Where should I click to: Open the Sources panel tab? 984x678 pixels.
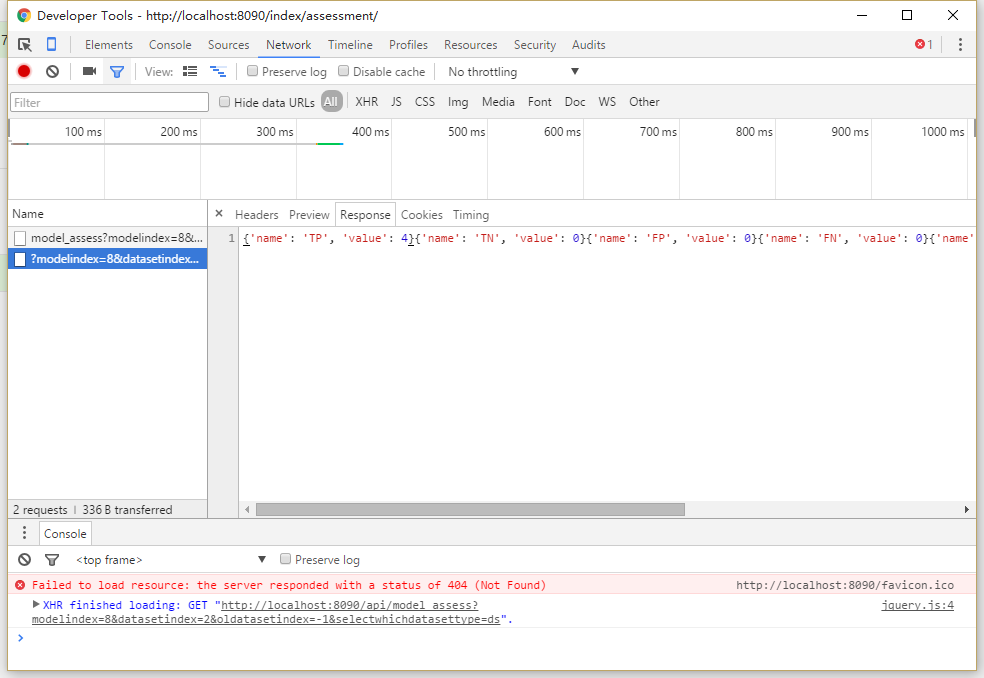[x=228, y=45]
